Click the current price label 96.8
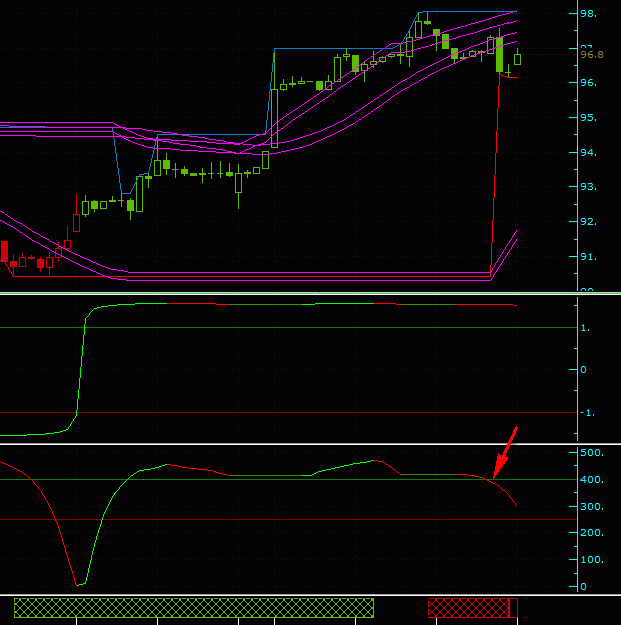This screenshot has width=621, height=625. click(592, 54)
